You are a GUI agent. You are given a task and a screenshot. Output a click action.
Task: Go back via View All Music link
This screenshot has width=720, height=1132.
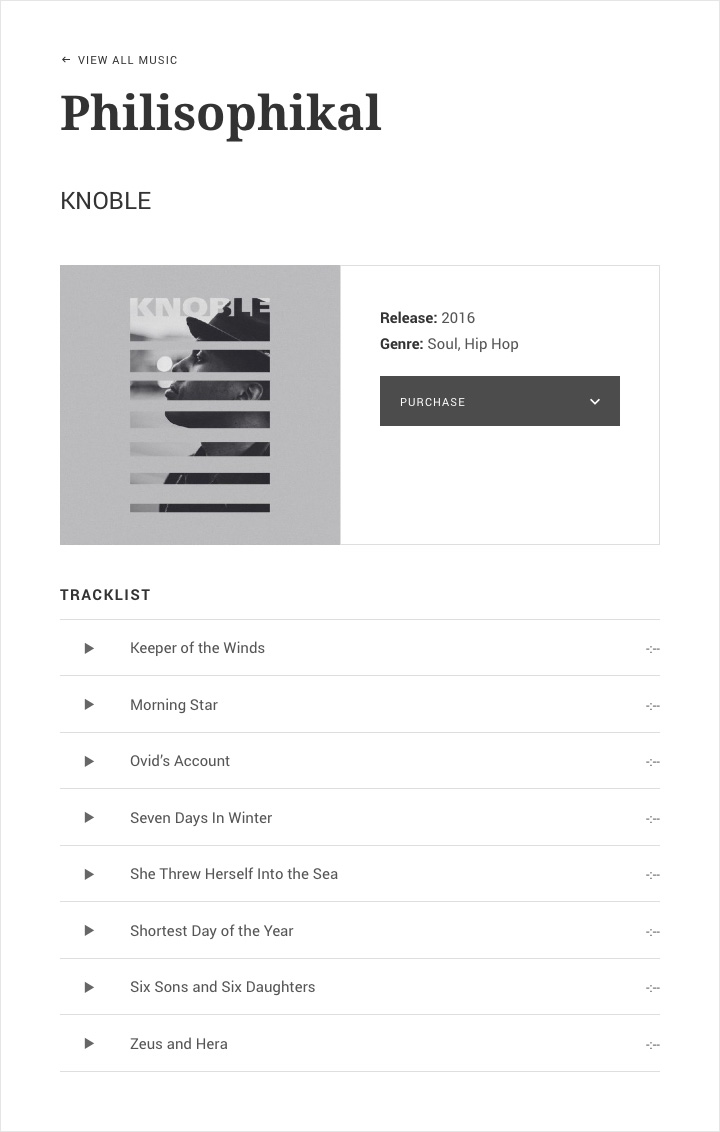pyautogui.click(x=127, y=60)
